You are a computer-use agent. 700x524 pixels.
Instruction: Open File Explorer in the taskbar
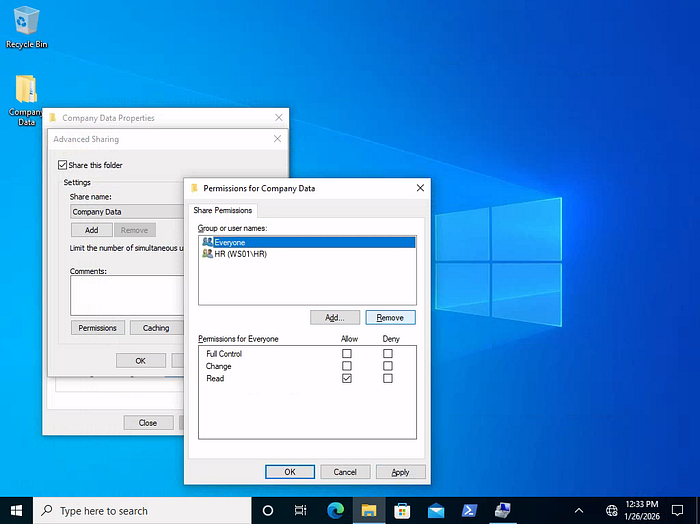[x=369, y=510]
